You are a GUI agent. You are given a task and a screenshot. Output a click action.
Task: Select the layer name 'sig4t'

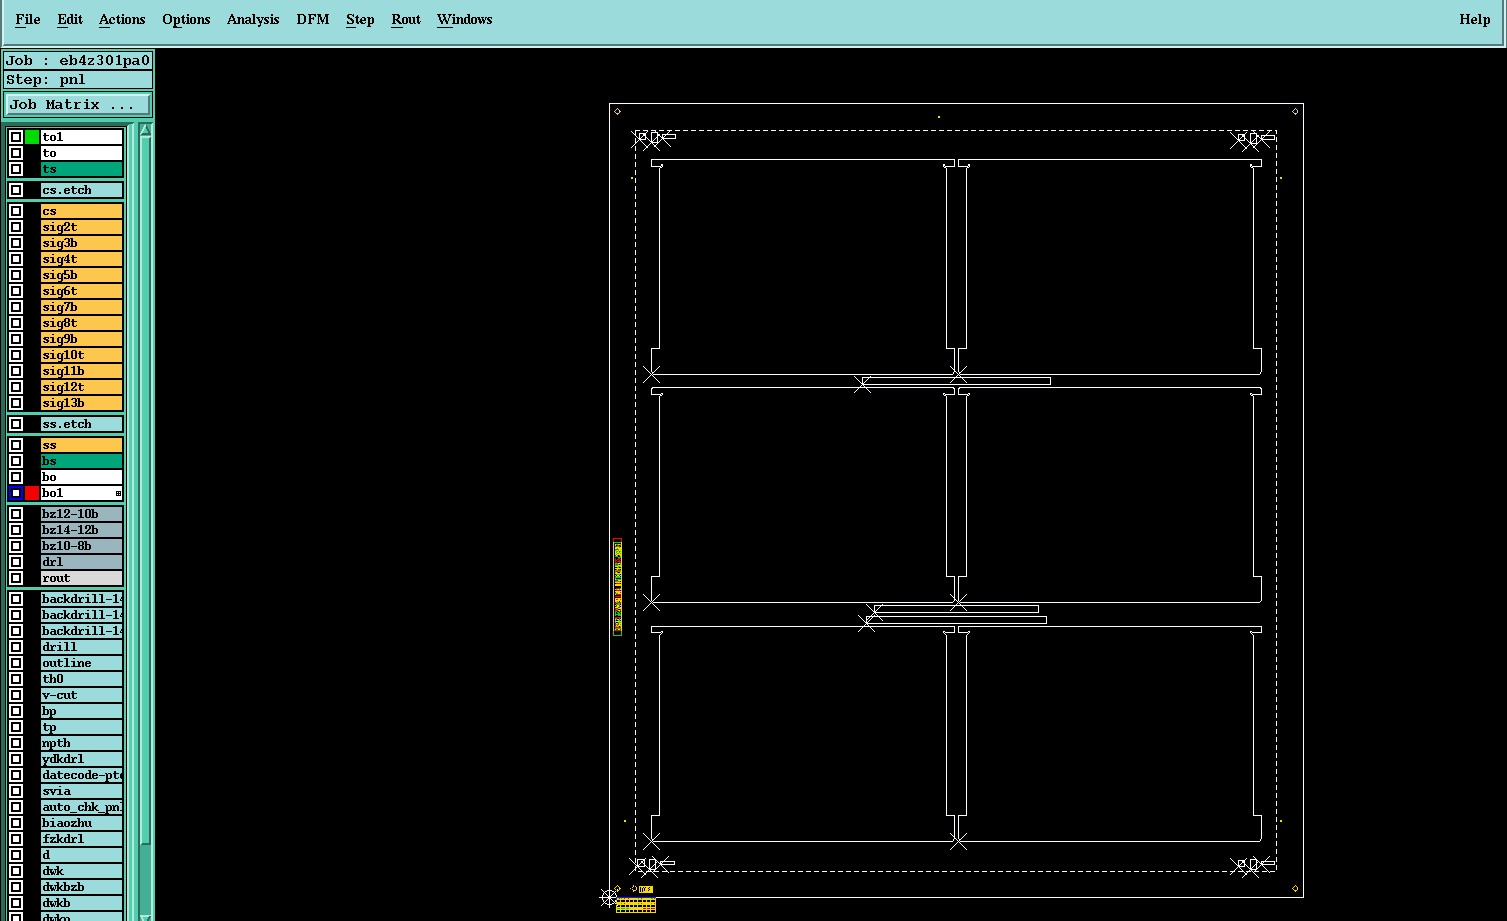(81, 259)
